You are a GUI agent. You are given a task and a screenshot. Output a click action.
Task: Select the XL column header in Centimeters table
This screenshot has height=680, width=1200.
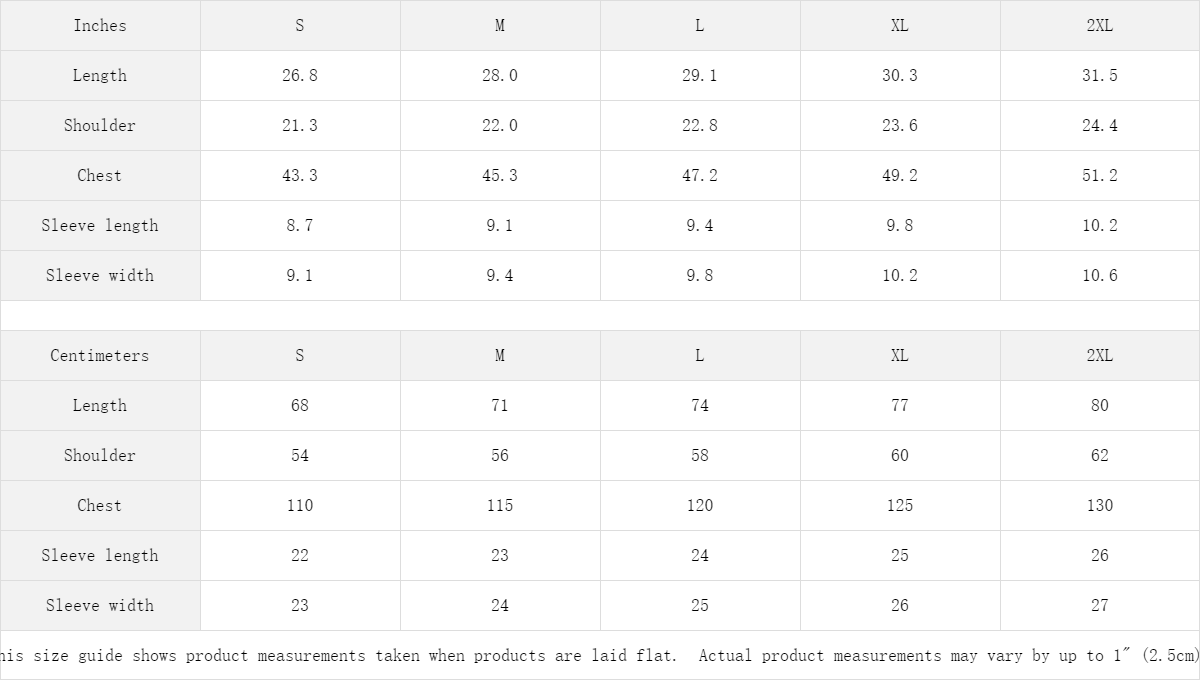pyautogui.click(x=900, y=356)
